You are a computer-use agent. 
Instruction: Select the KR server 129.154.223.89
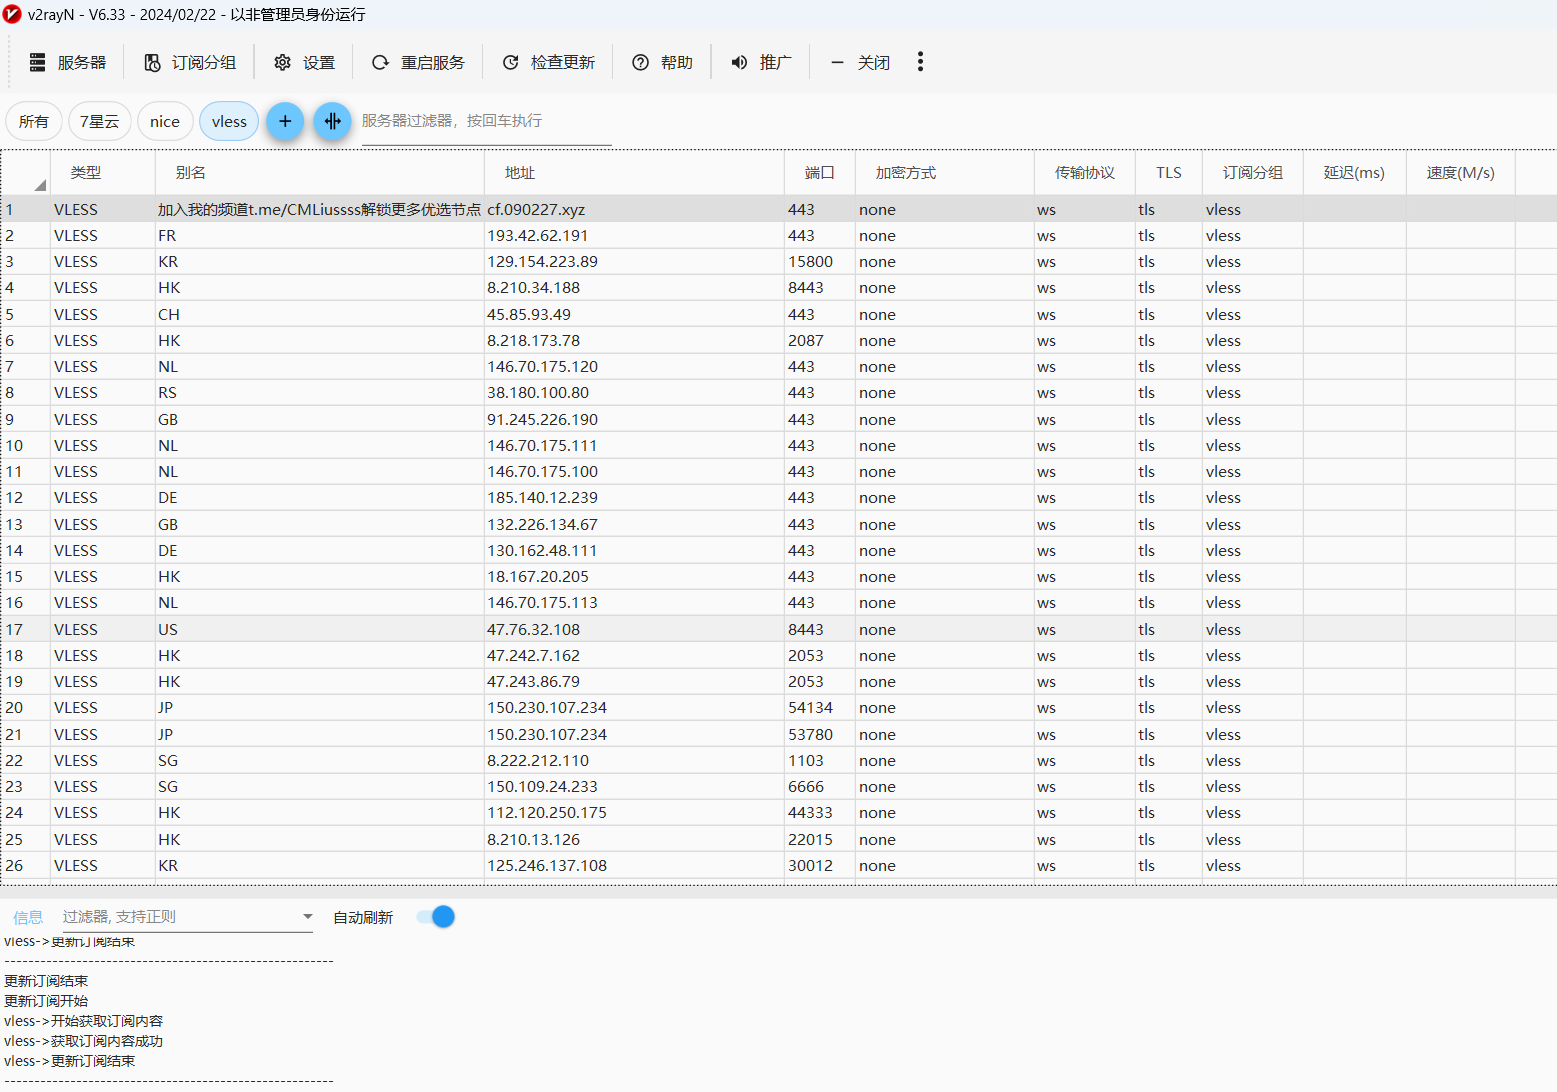[x=778, y=261]
